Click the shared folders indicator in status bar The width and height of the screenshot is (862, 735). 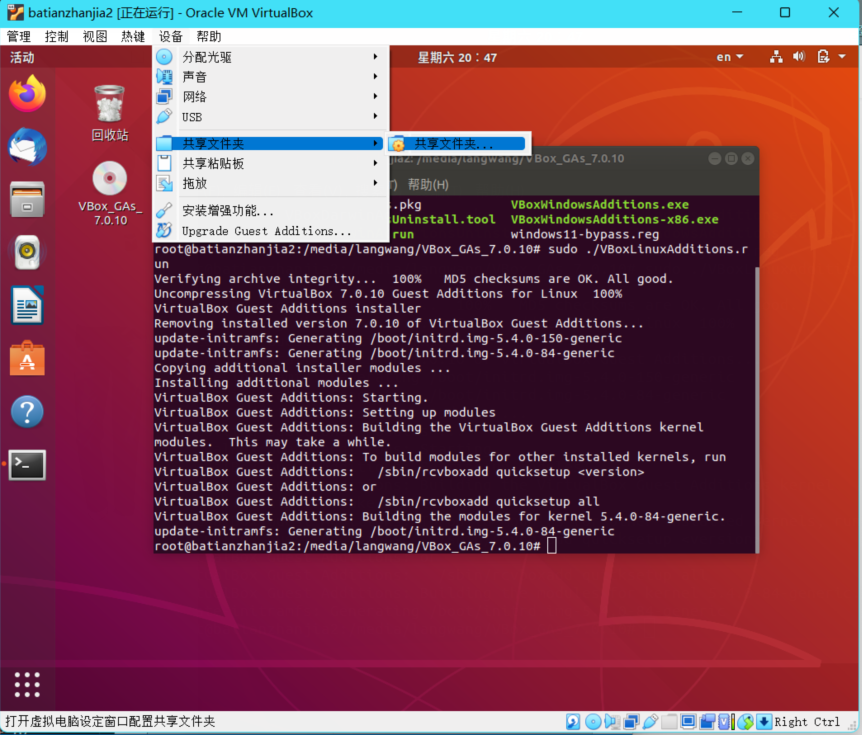pyautogui.click(x=669, y=721)
